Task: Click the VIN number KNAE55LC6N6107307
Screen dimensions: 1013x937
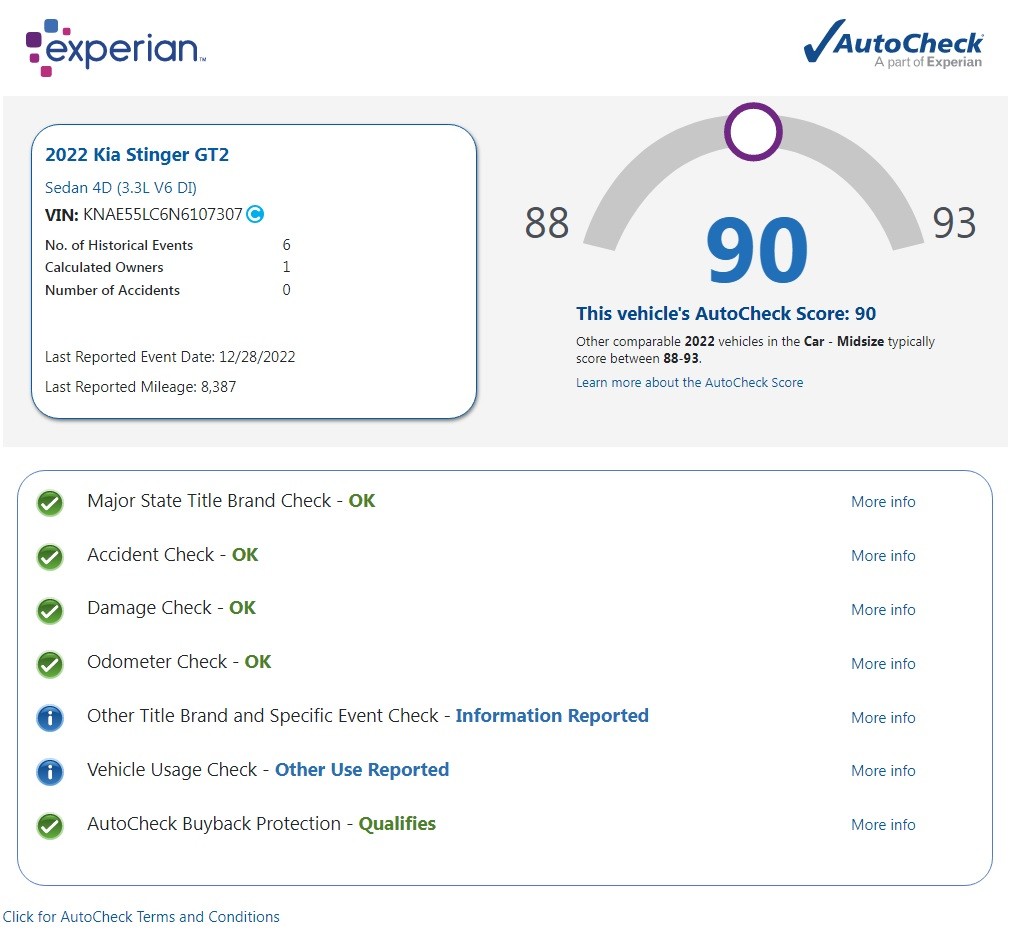Action: 163,215
